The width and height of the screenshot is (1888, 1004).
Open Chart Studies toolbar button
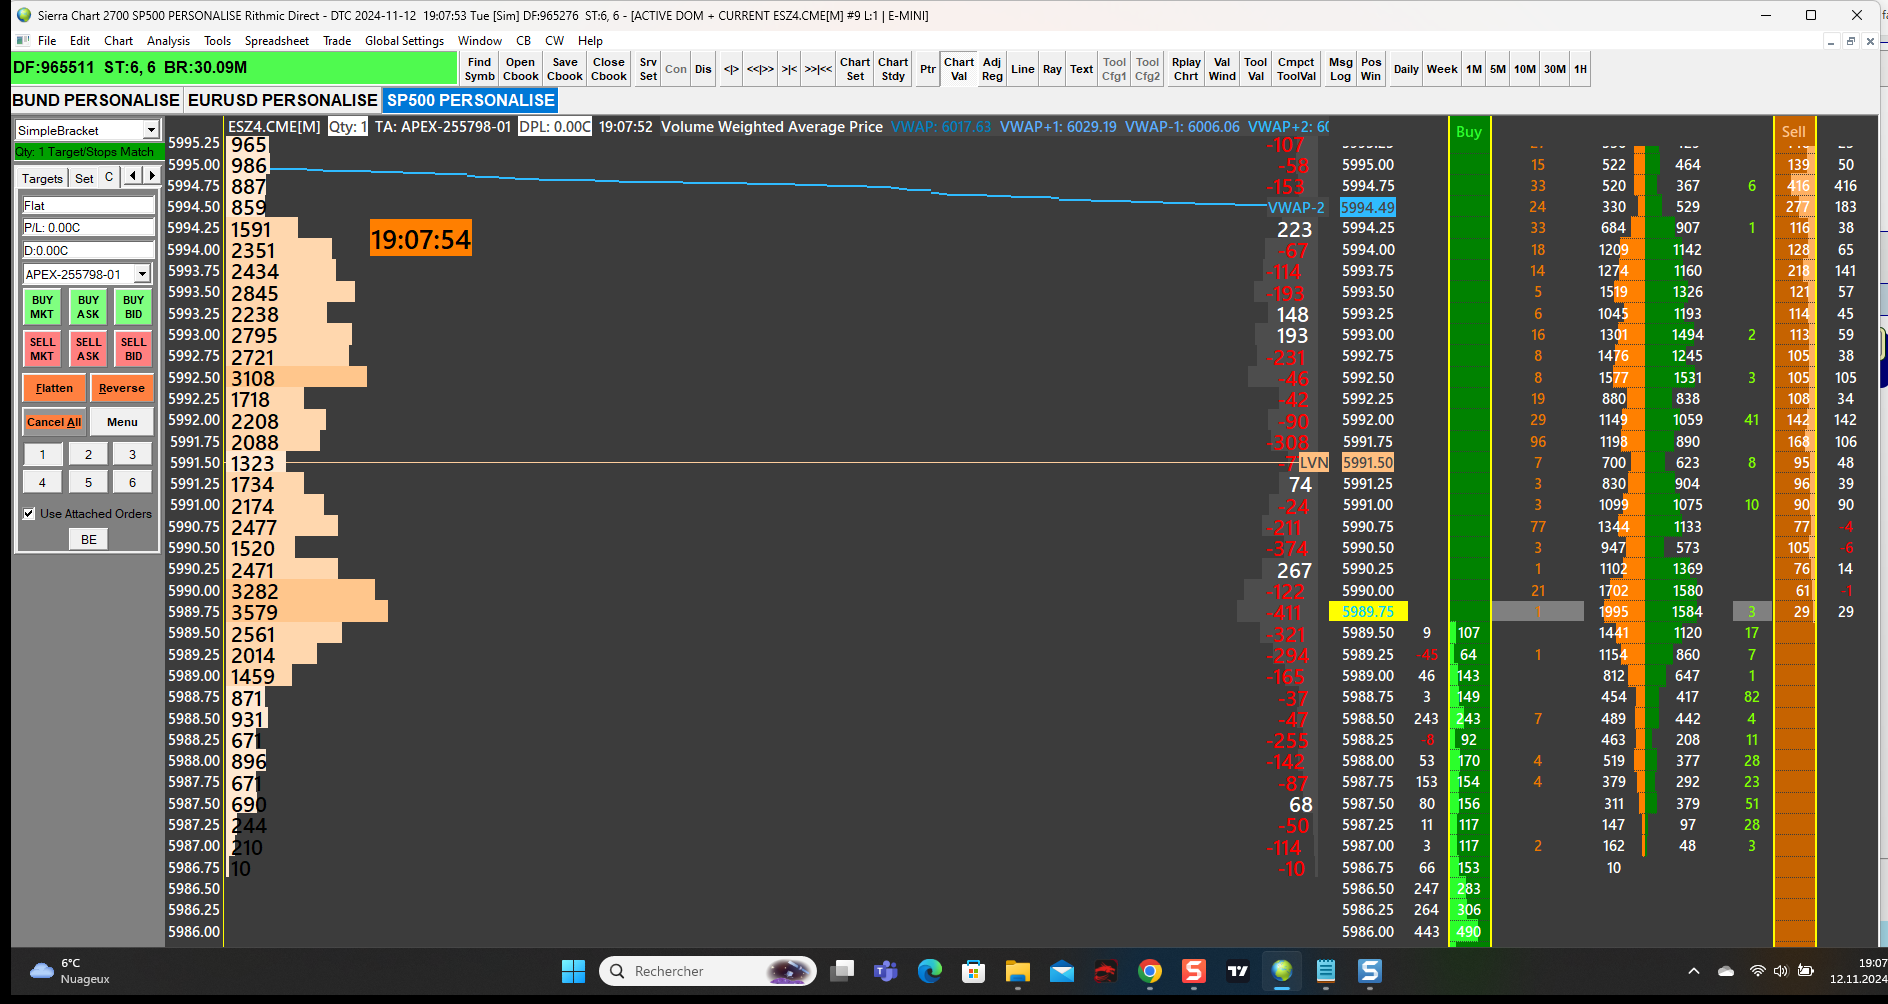[x=893, y=69]
